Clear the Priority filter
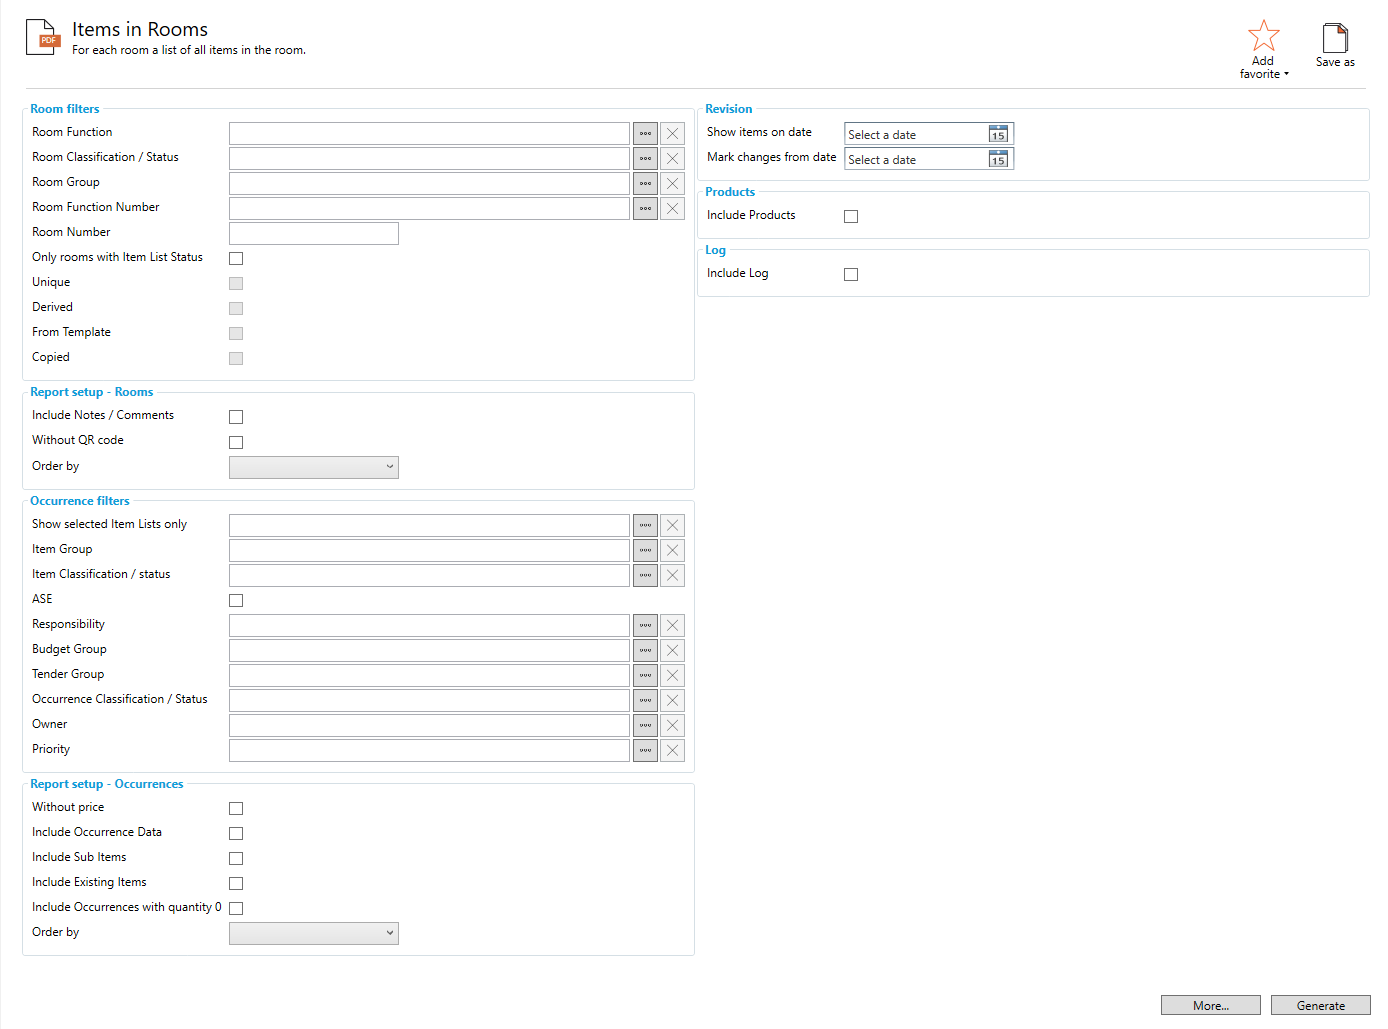The height and width of the screenshot is (1029, 1388). 671,750
